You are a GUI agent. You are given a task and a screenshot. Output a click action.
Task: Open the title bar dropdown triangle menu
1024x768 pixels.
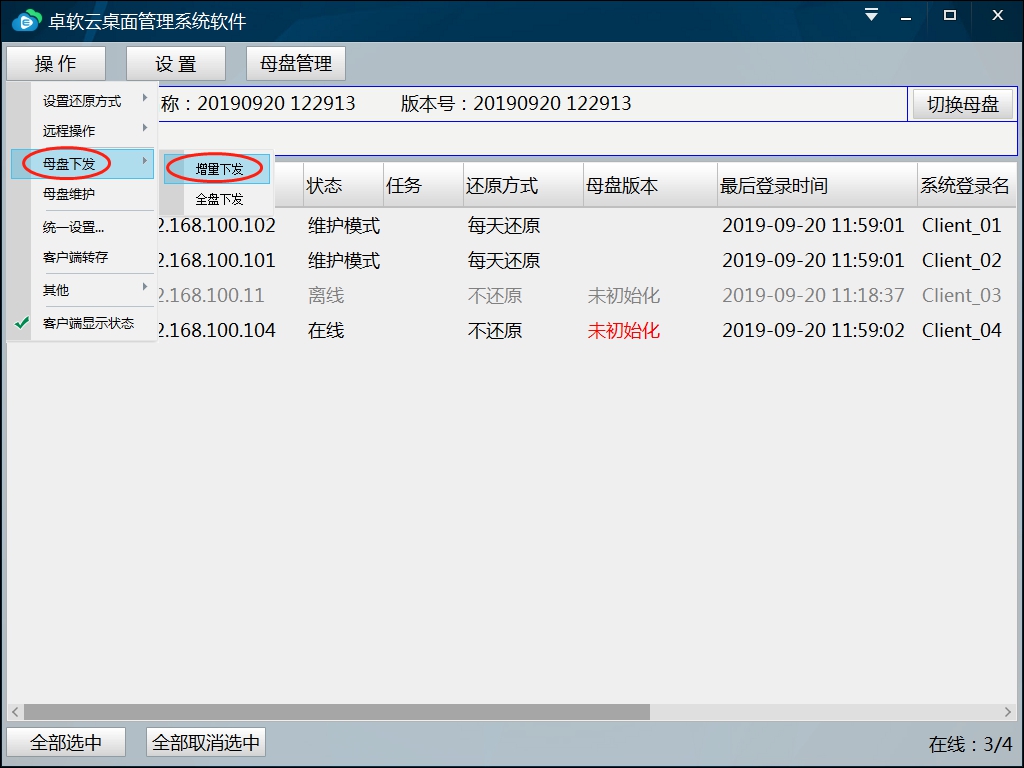[x=872, y=15]
